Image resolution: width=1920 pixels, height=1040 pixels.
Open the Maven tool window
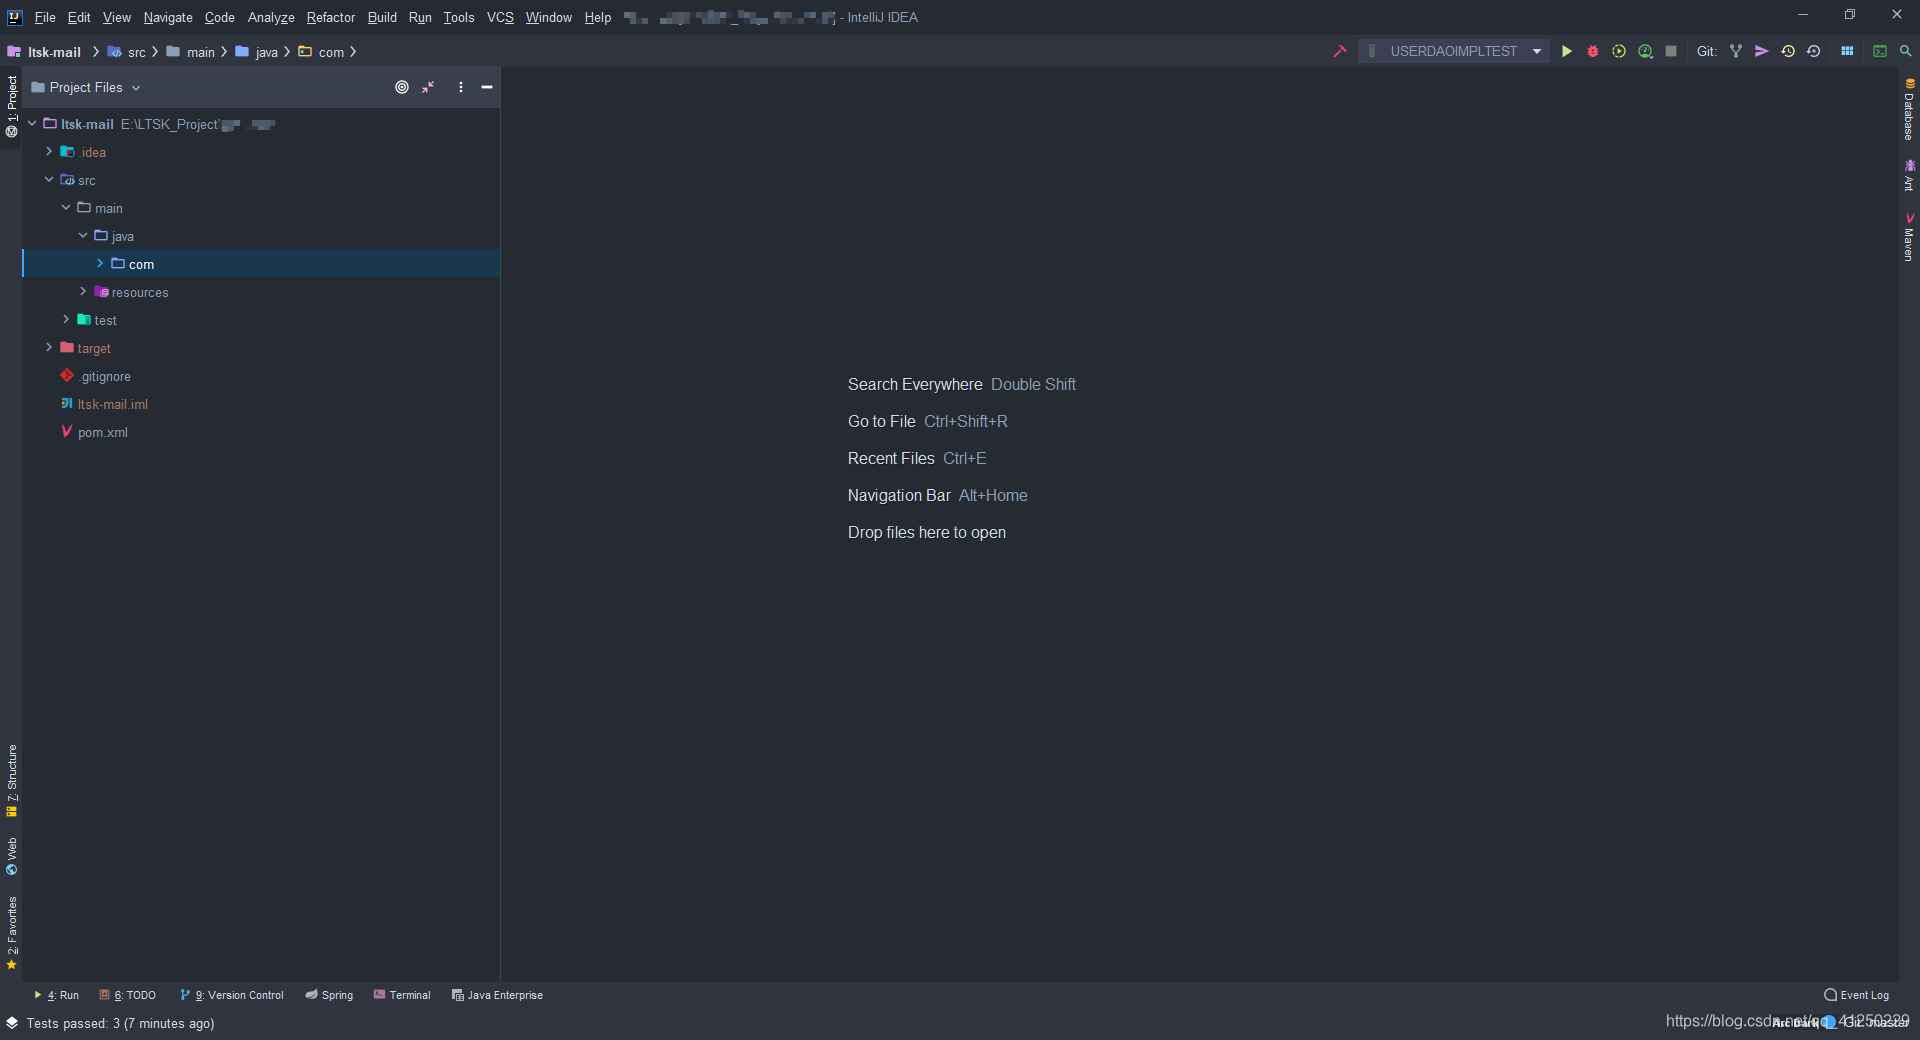click(x=1909, y=237)
